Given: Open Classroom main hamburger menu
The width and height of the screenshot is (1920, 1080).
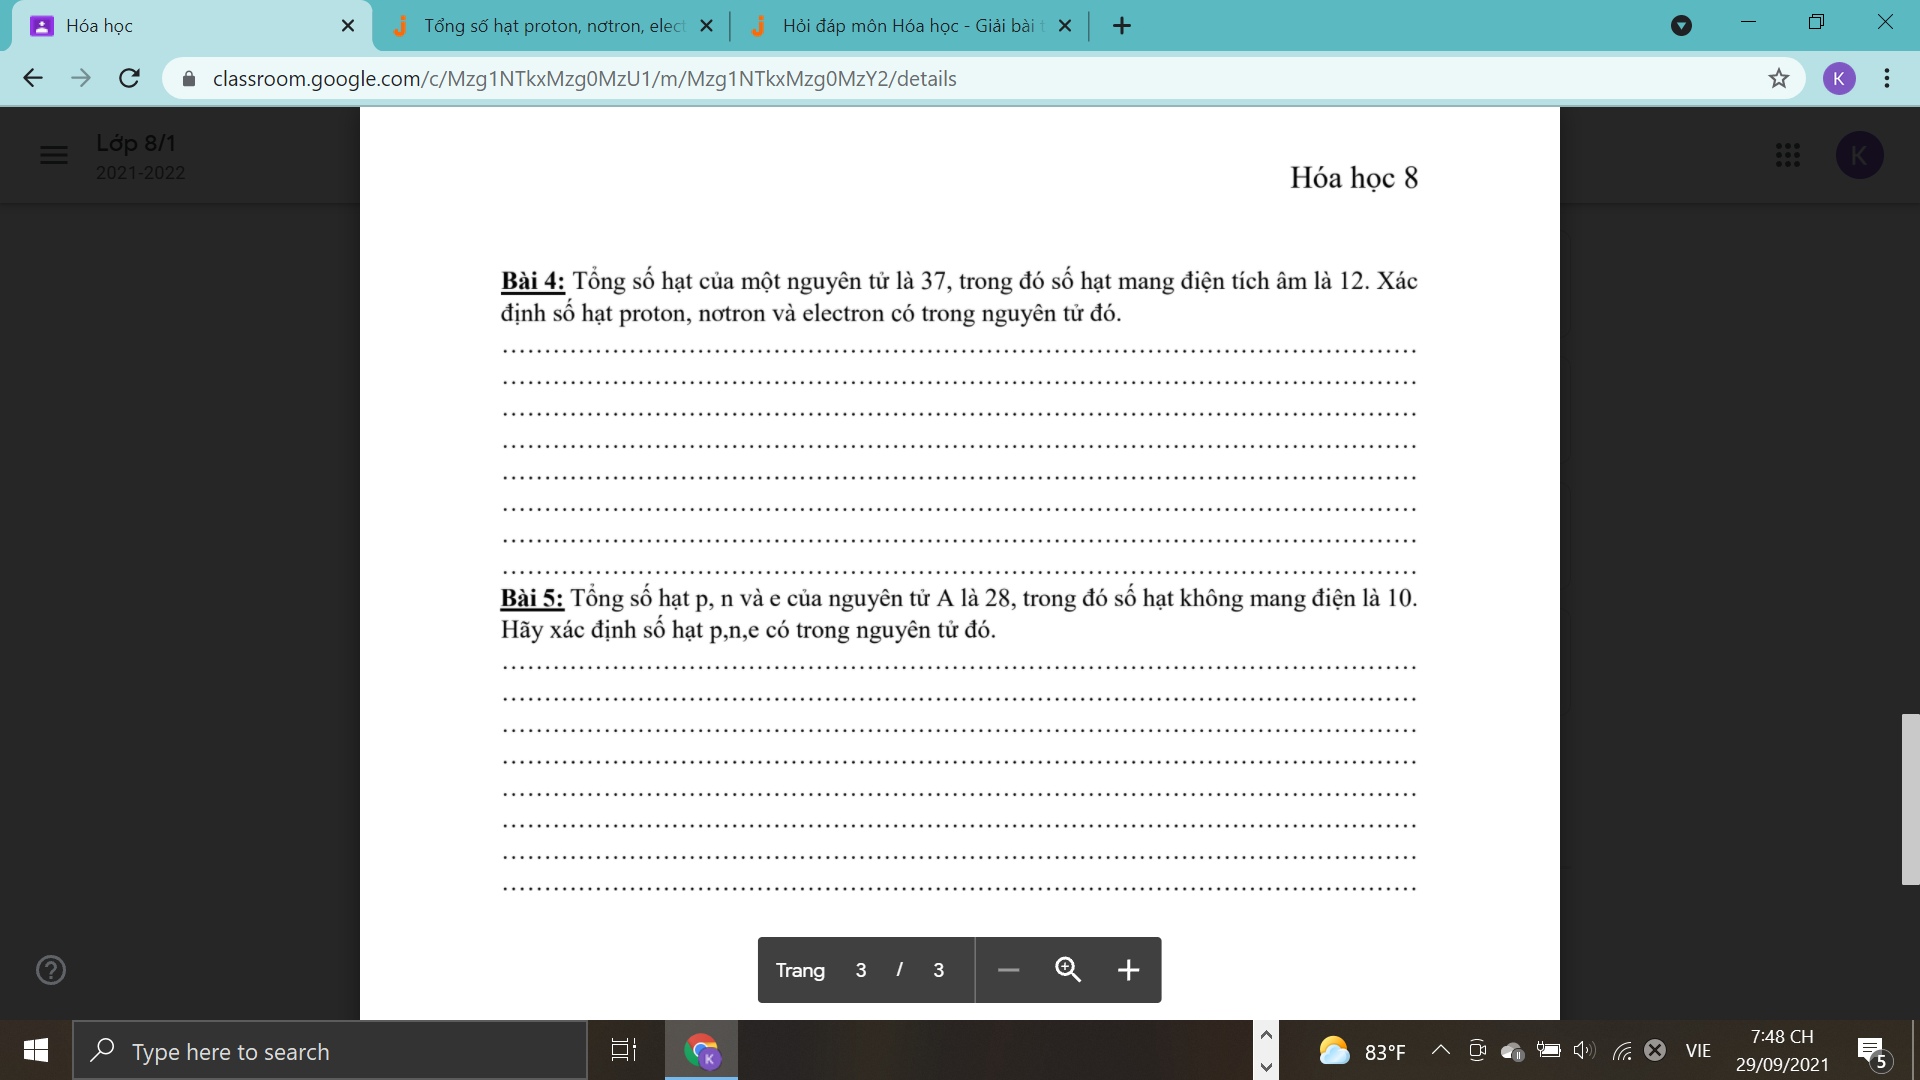Looking at the screenshot, I should [x=53, y=155].
